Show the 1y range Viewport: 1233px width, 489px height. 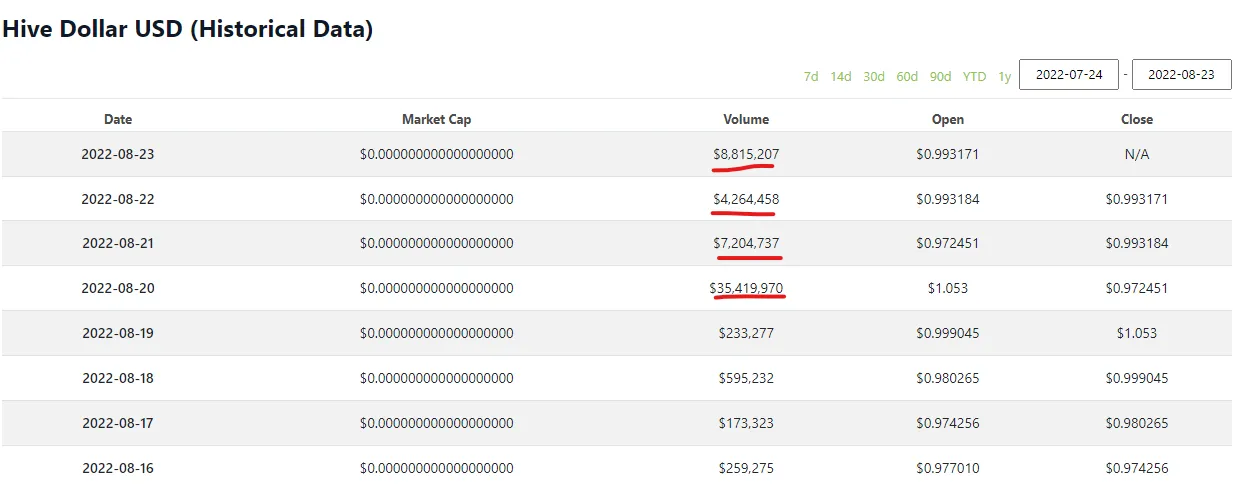(1004, 76)
